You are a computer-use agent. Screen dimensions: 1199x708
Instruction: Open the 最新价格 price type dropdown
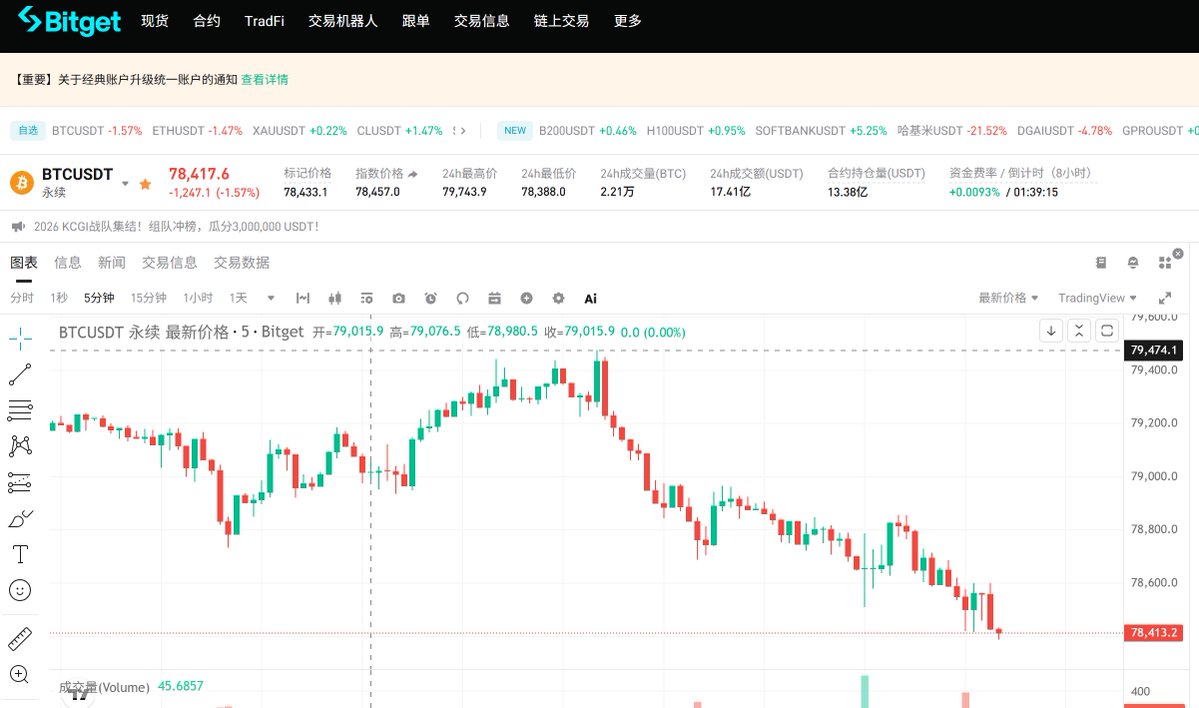(x=1009, y=298)
